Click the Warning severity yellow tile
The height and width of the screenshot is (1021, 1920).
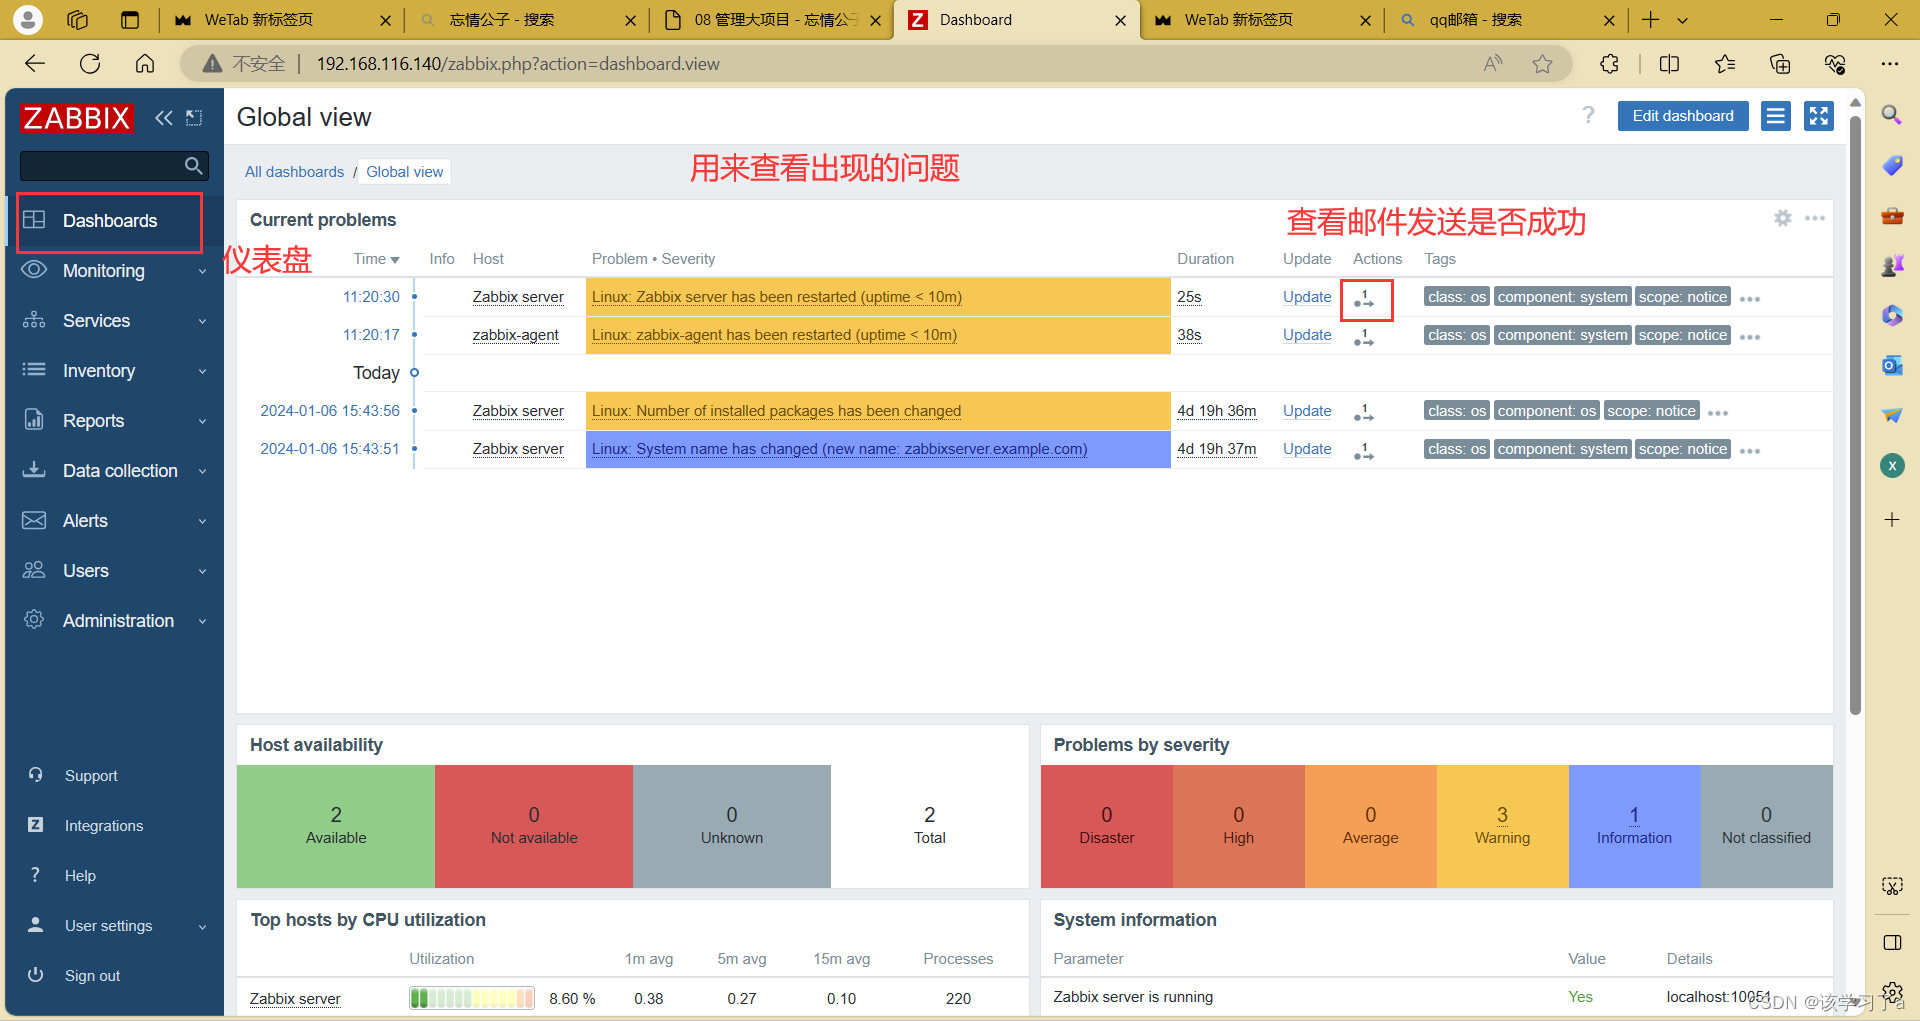[1502, 826]
